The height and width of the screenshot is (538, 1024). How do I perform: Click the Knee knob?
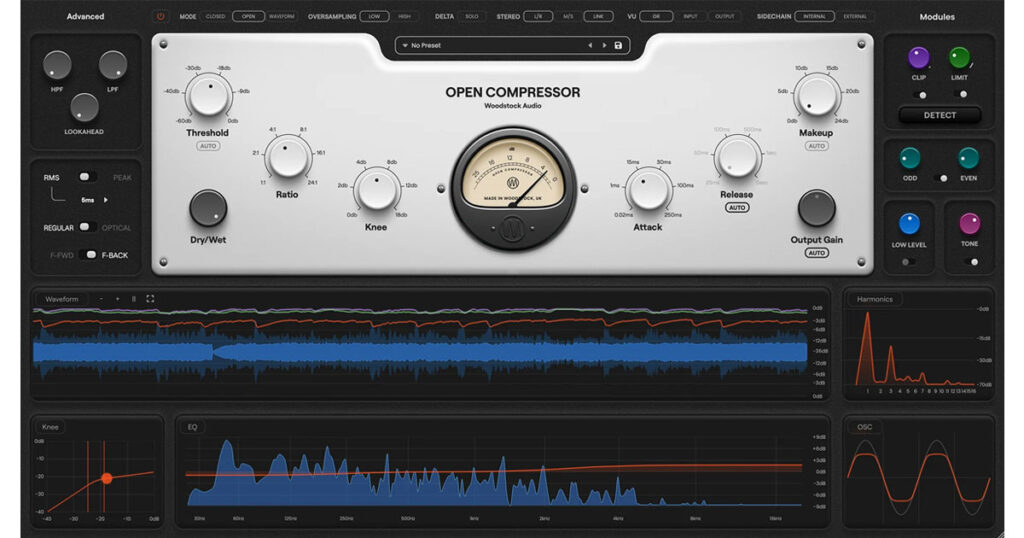[x=376, y=189]
